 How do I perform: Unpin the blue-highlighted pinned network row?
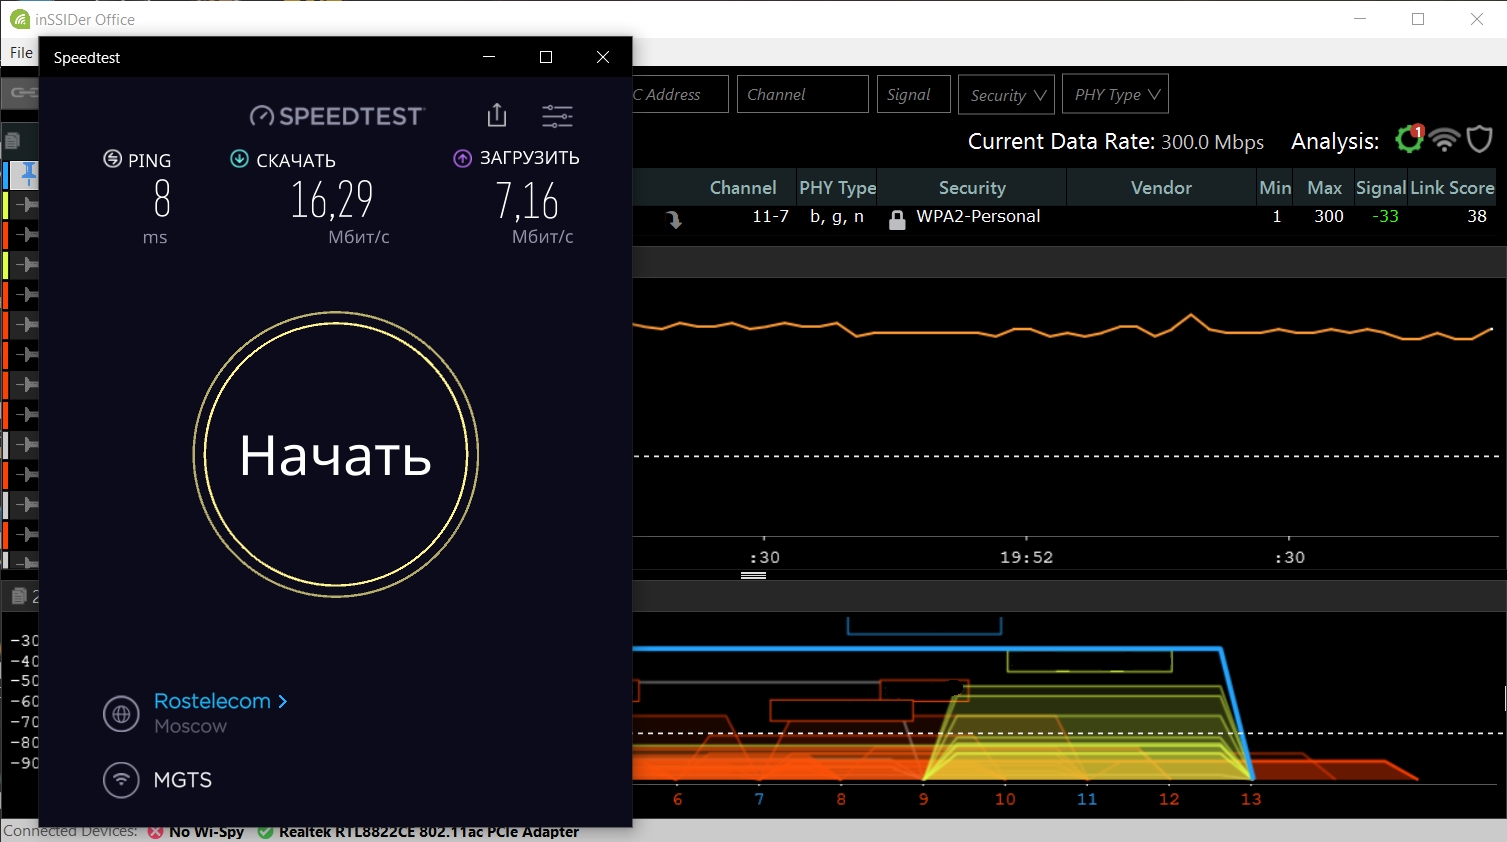pyautogui.click(x=28, y=175)
